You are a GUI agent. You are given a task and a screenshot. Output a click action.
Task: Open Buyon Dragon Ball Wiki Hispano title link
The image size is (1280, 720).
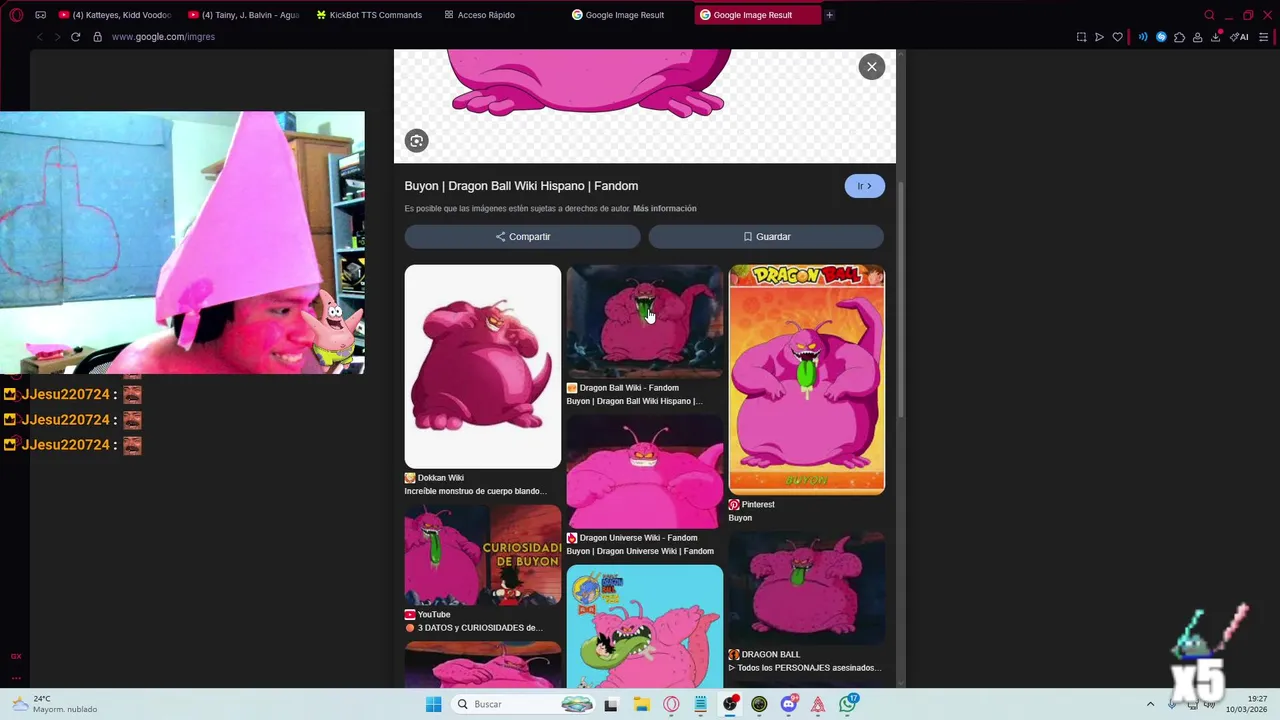[x=521, y=186]
